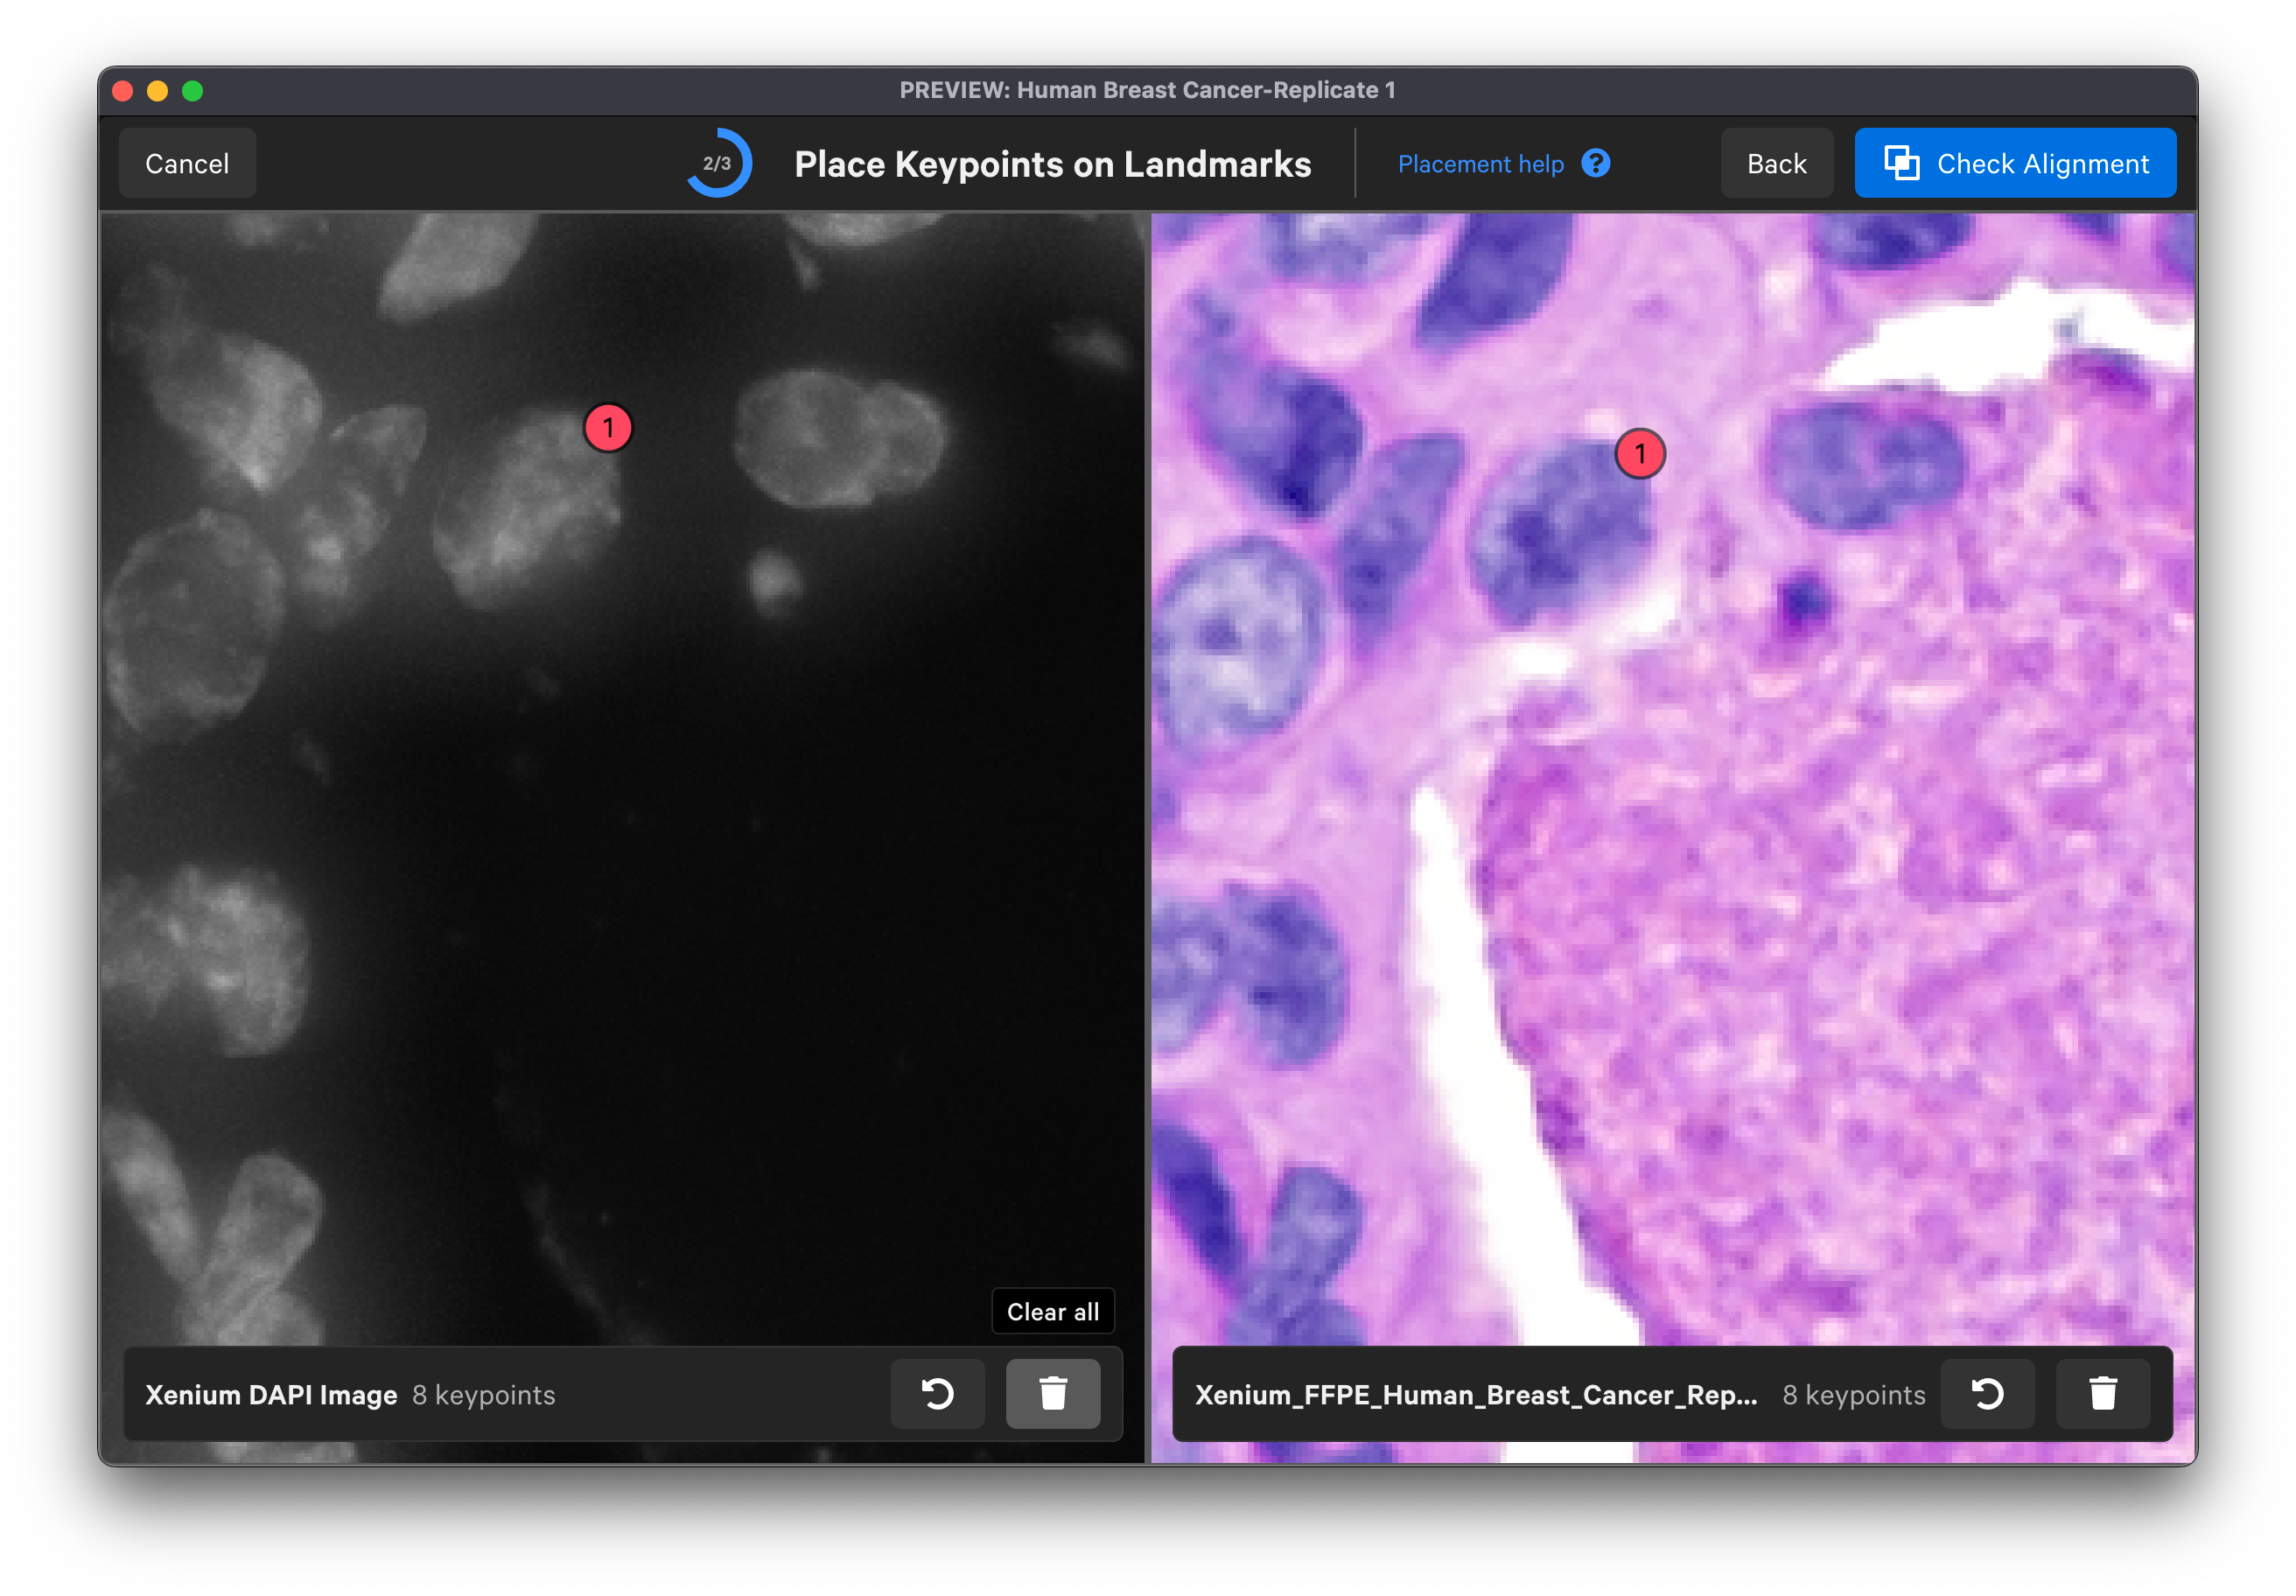Viewport: 2296px width, 1596px height.
Task: Click the window title 'PREVIEW: Human Breast Cancer-Replicate 1'
Action: 1147,90
